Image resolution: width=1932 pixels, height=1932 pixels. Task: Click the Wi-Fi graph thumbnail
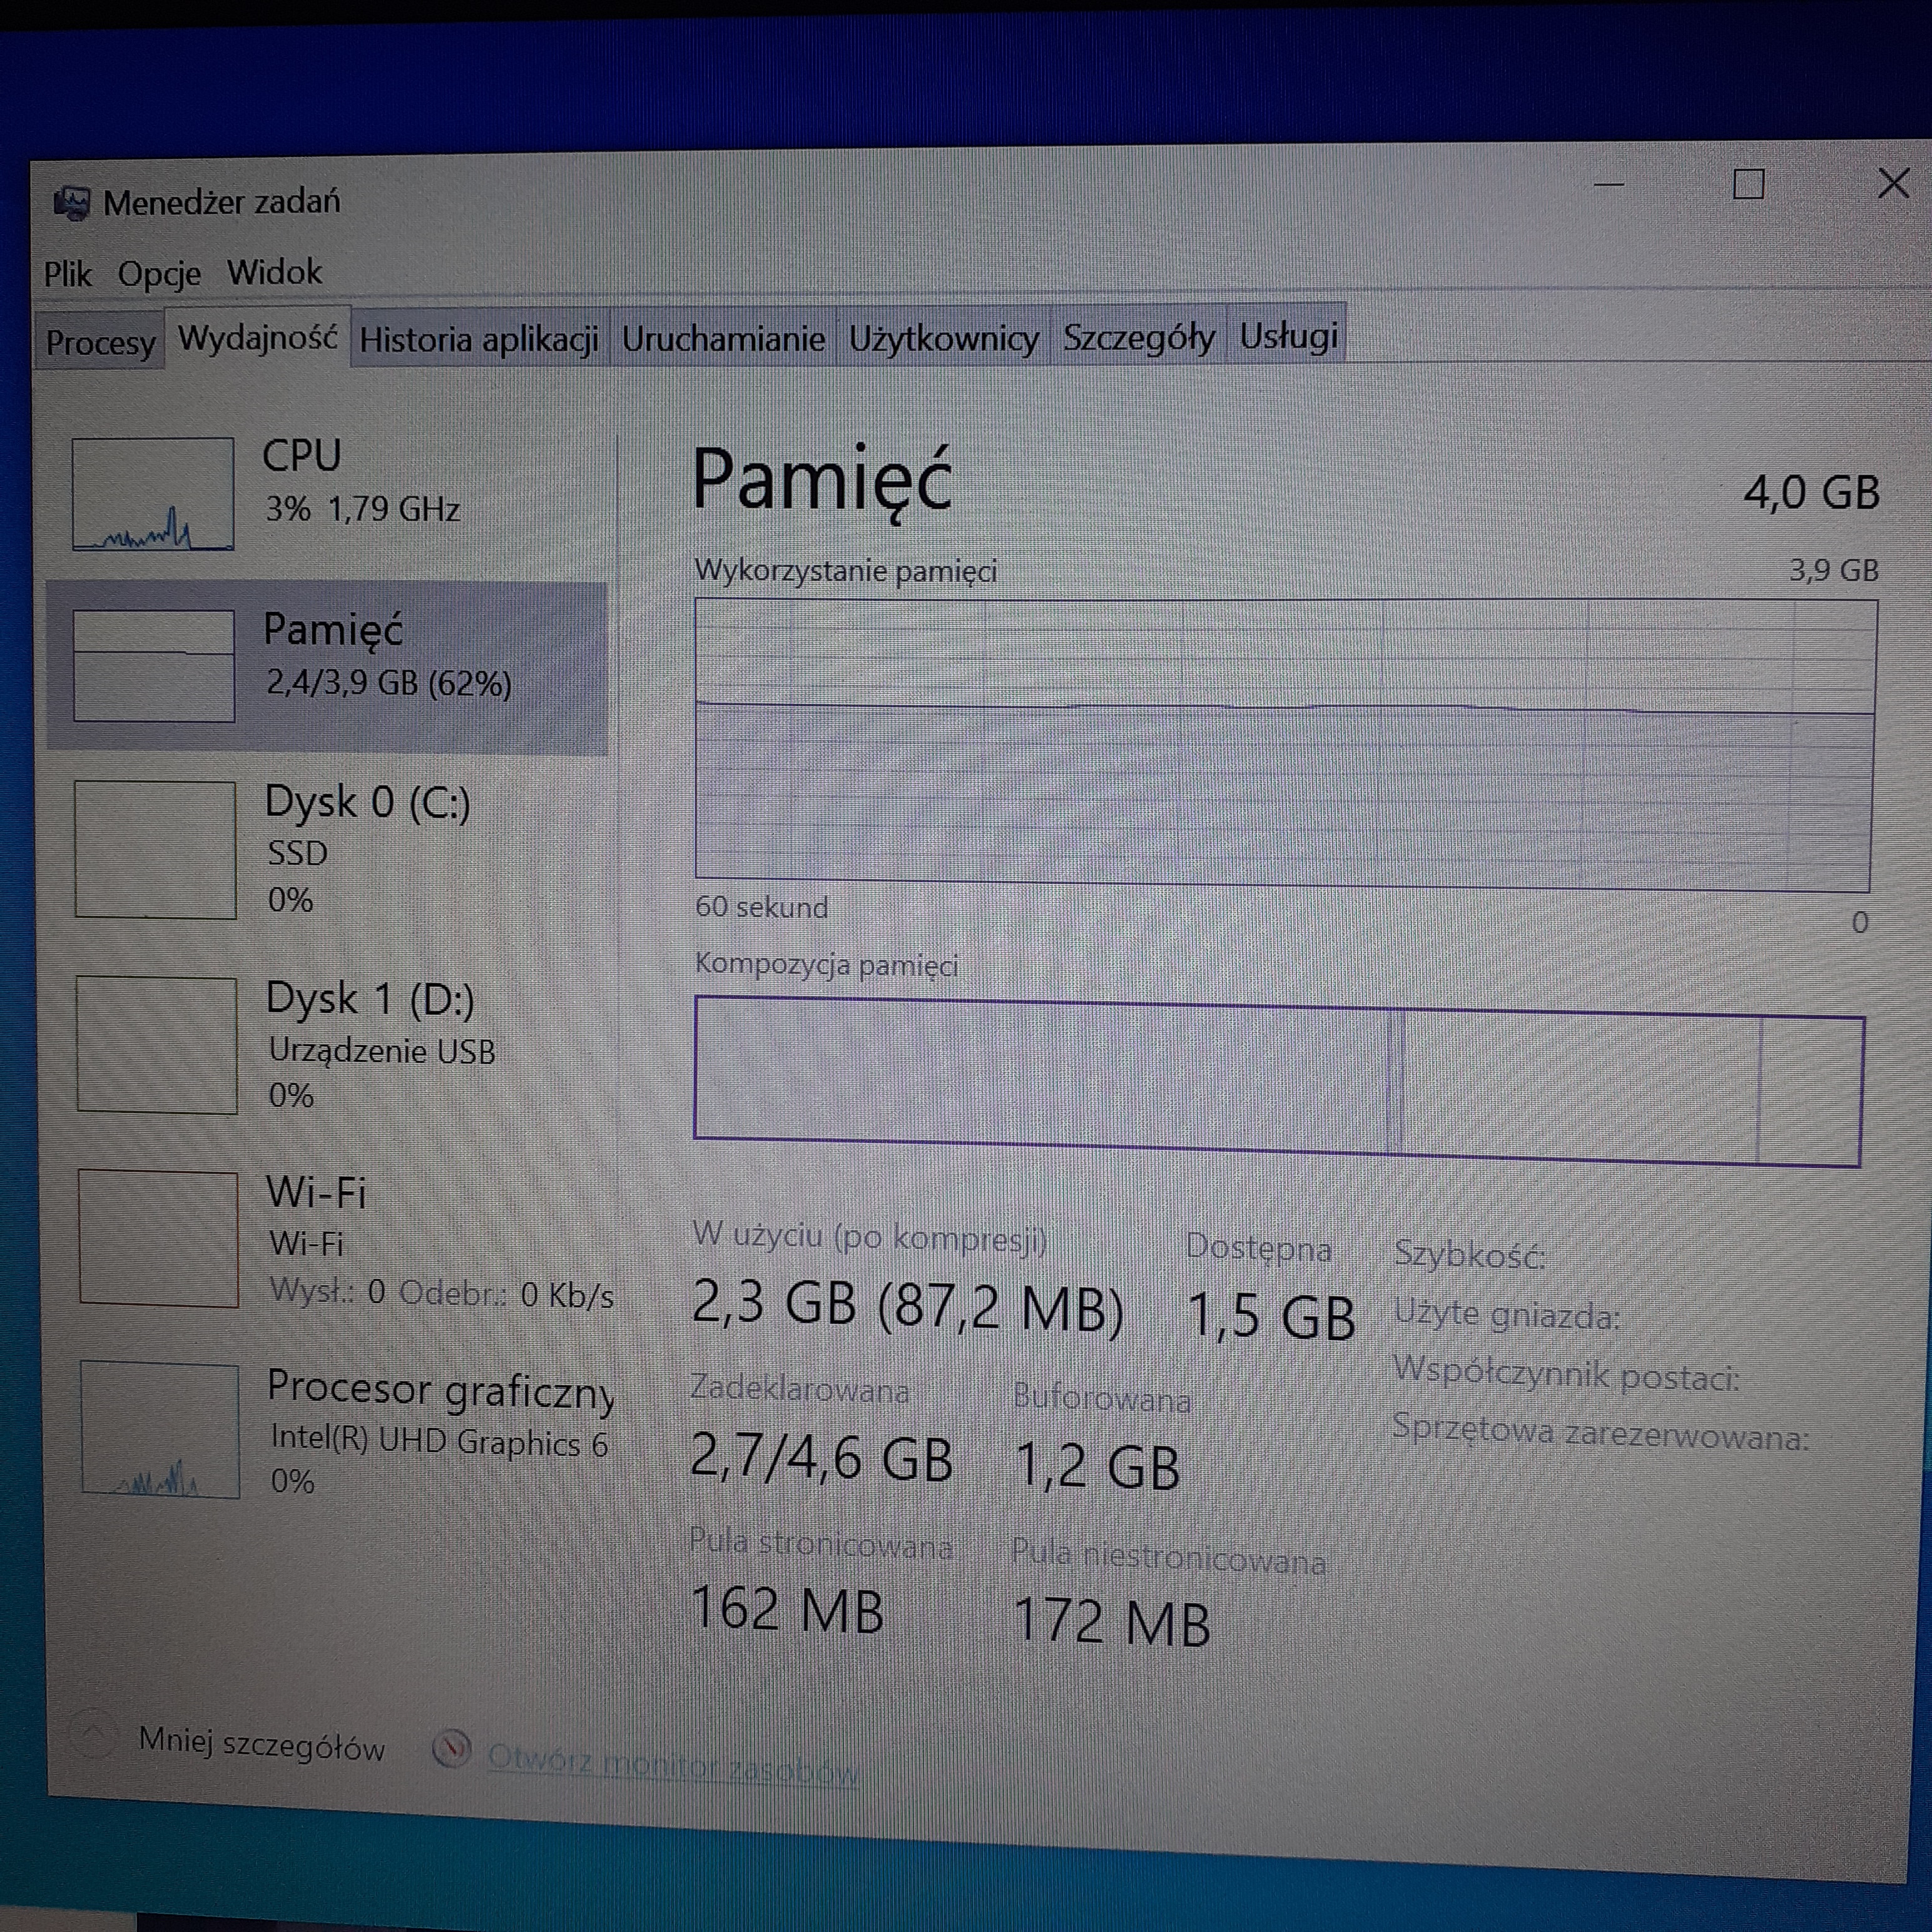(x=159, y=1239)
